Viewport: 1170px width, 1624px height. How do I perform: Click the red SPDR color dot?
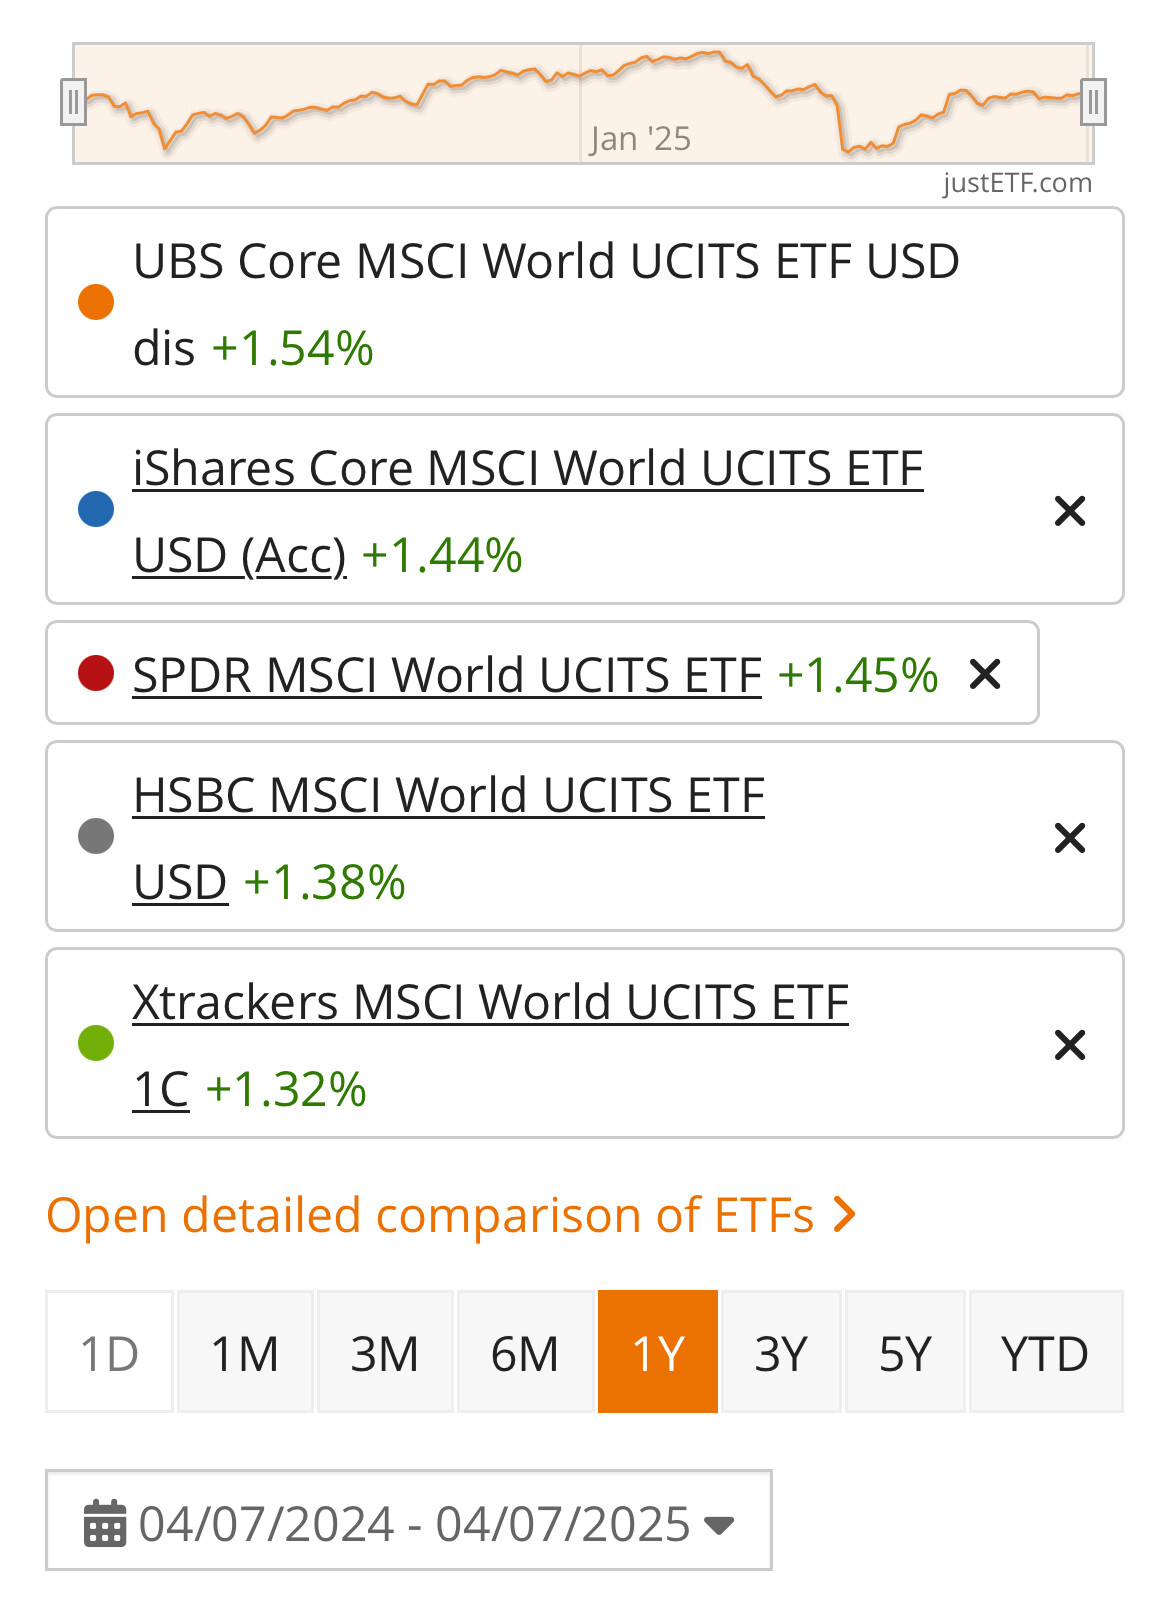tap(96, 673)
